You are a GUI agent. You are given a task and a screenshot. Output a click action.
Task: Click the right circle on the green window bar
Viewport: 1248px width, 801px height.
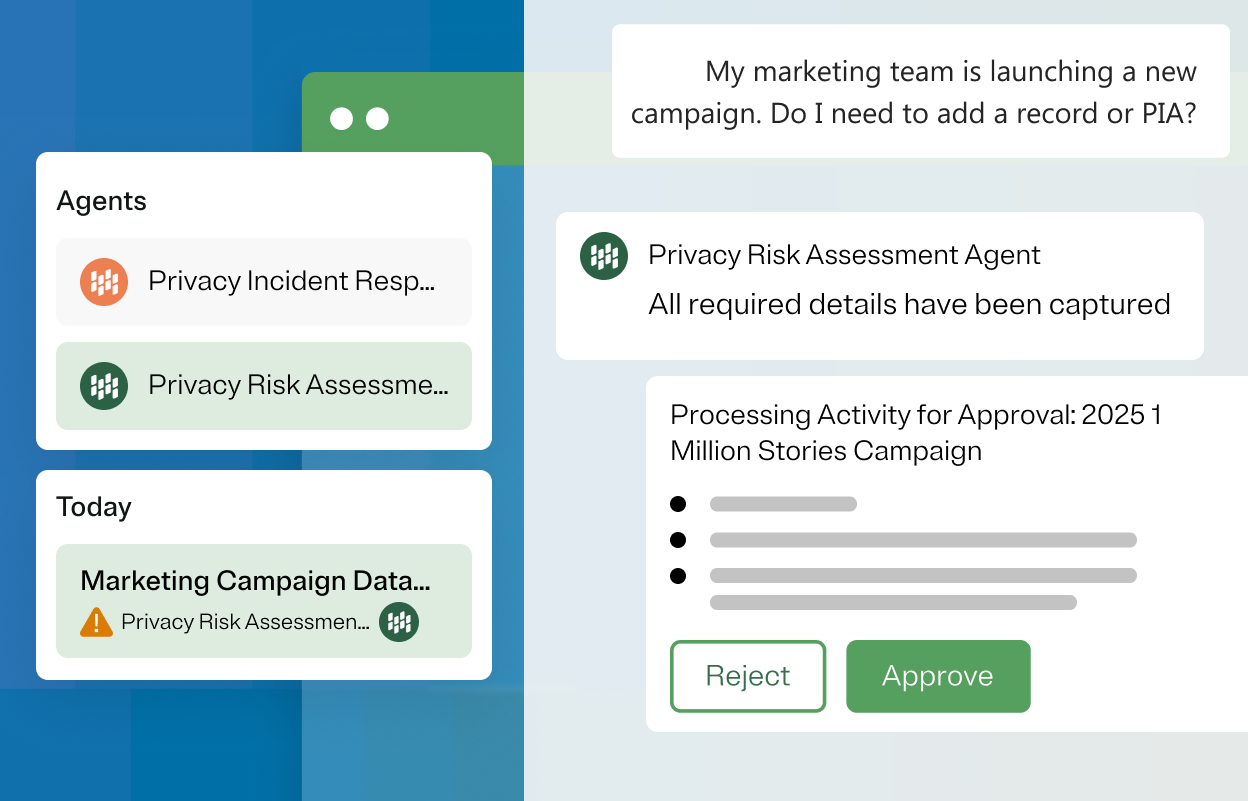click(x=378, y=118)
